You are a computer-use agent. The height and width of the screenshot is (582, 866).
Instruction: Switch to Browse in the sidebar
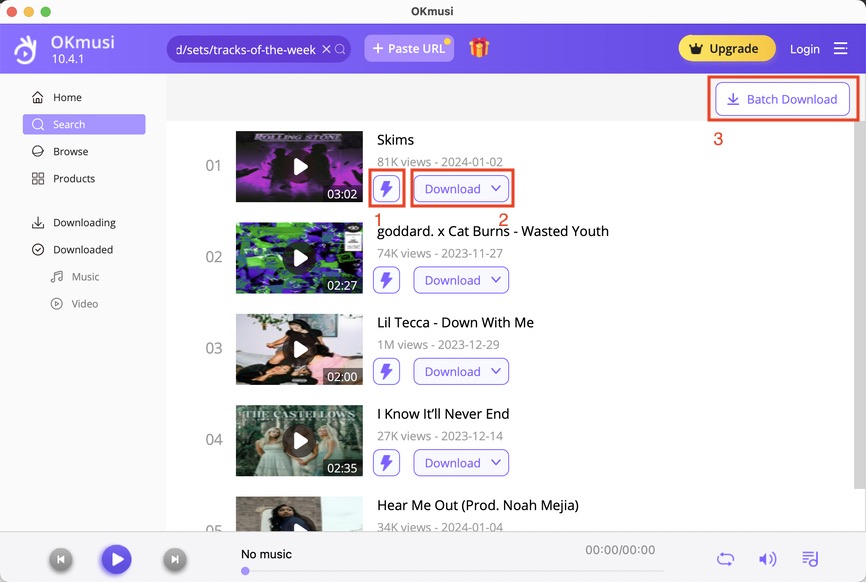[x=70, y=151]
